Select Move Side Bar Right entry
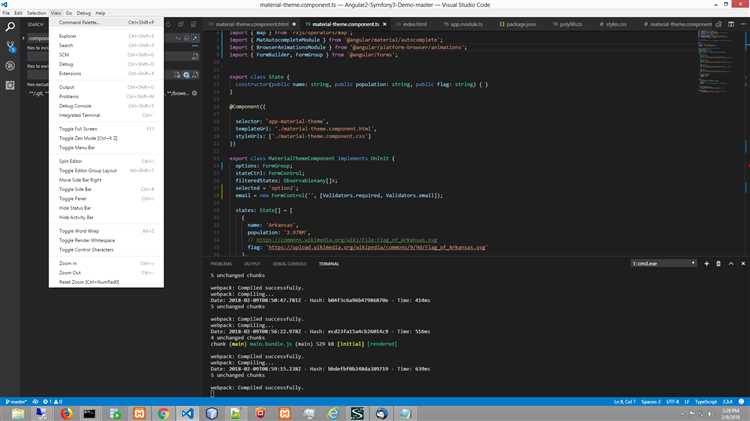 coord(80,180)
